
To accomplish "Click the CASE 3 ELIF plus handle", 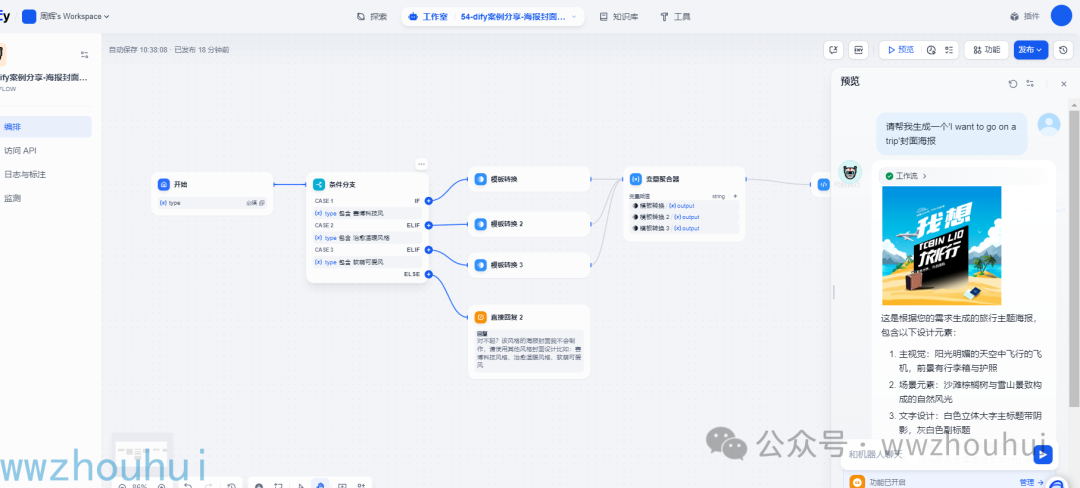I will coord(428,250).
